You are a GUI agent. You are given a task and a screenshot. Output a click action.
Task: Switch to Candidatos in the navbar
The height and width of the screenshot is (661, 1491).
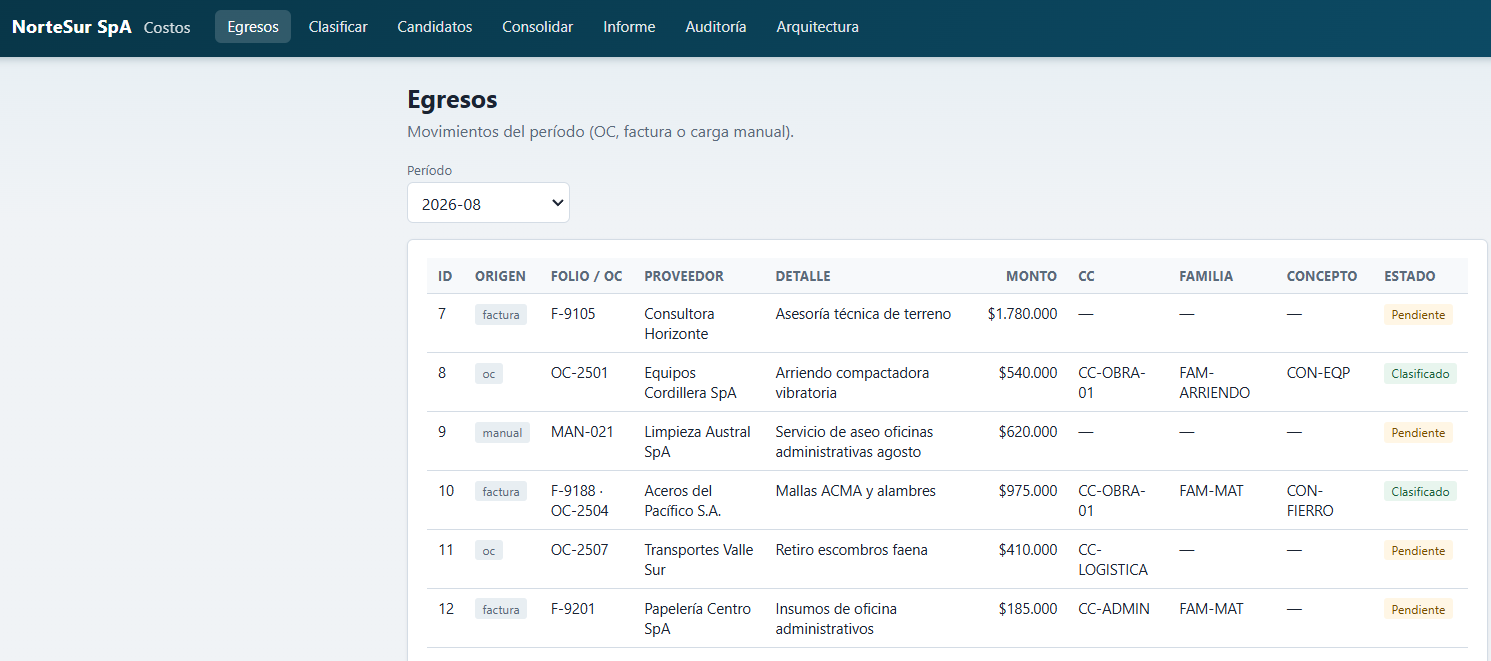(435, 27)
